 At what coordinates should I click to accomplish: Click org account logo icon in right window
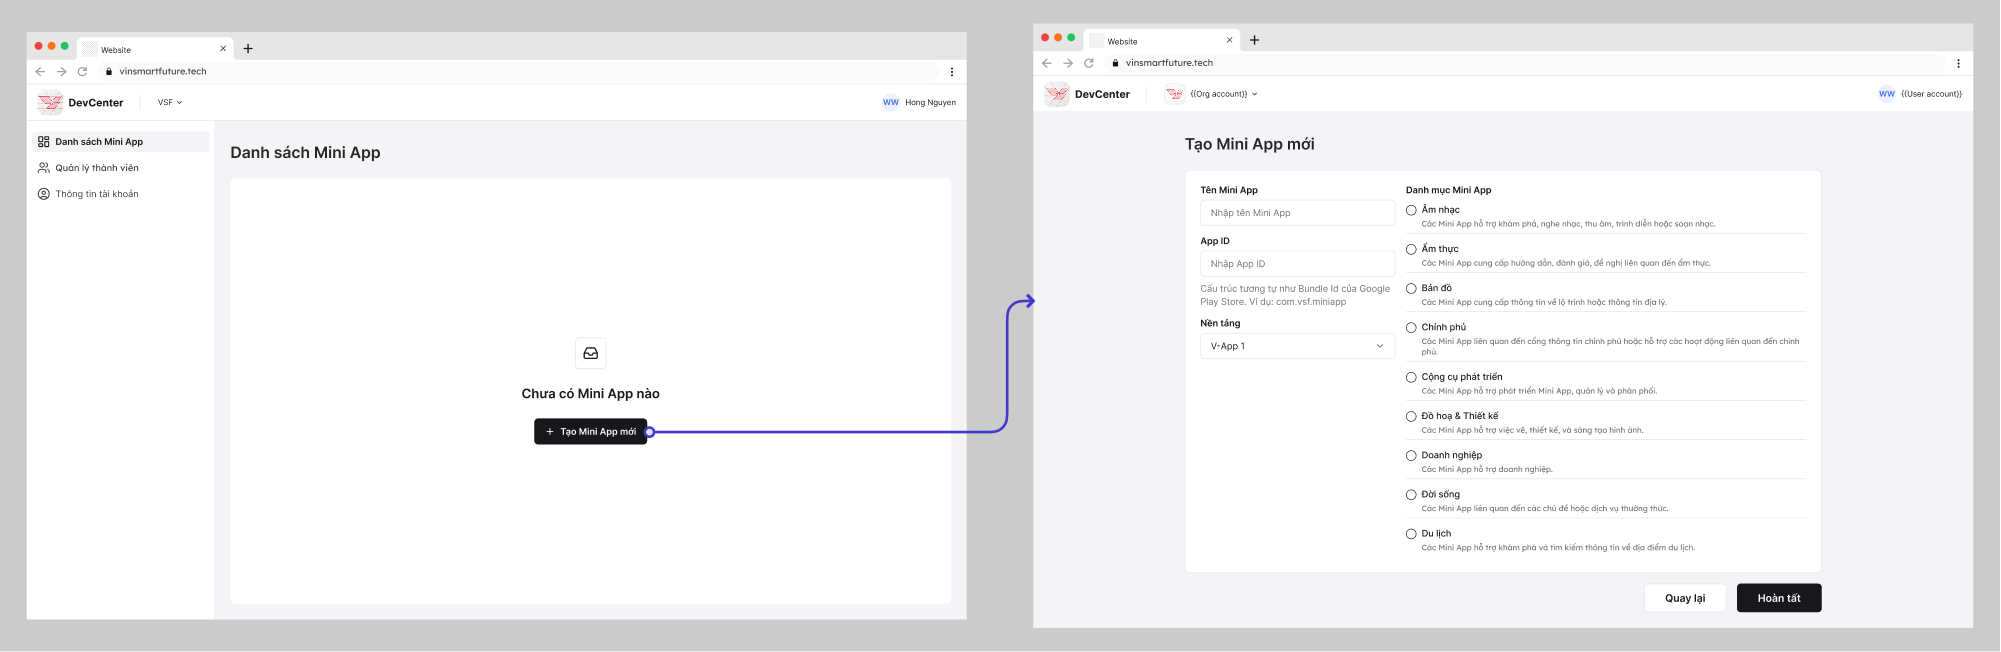tap(1175, 94)
